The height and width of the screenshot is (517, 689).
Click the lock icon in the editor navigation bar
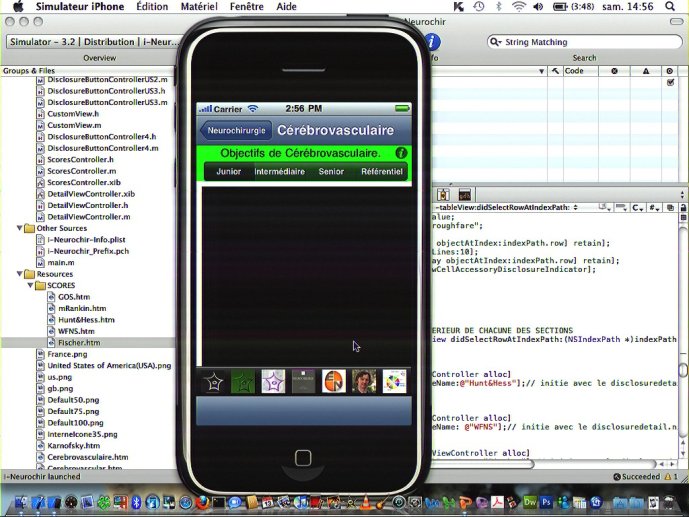coord(683,208)
